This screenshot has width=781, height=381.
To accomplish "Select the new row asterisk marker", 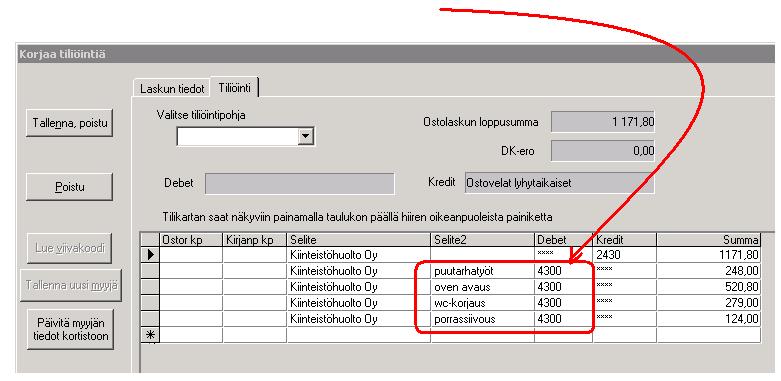I will point(150,335).
